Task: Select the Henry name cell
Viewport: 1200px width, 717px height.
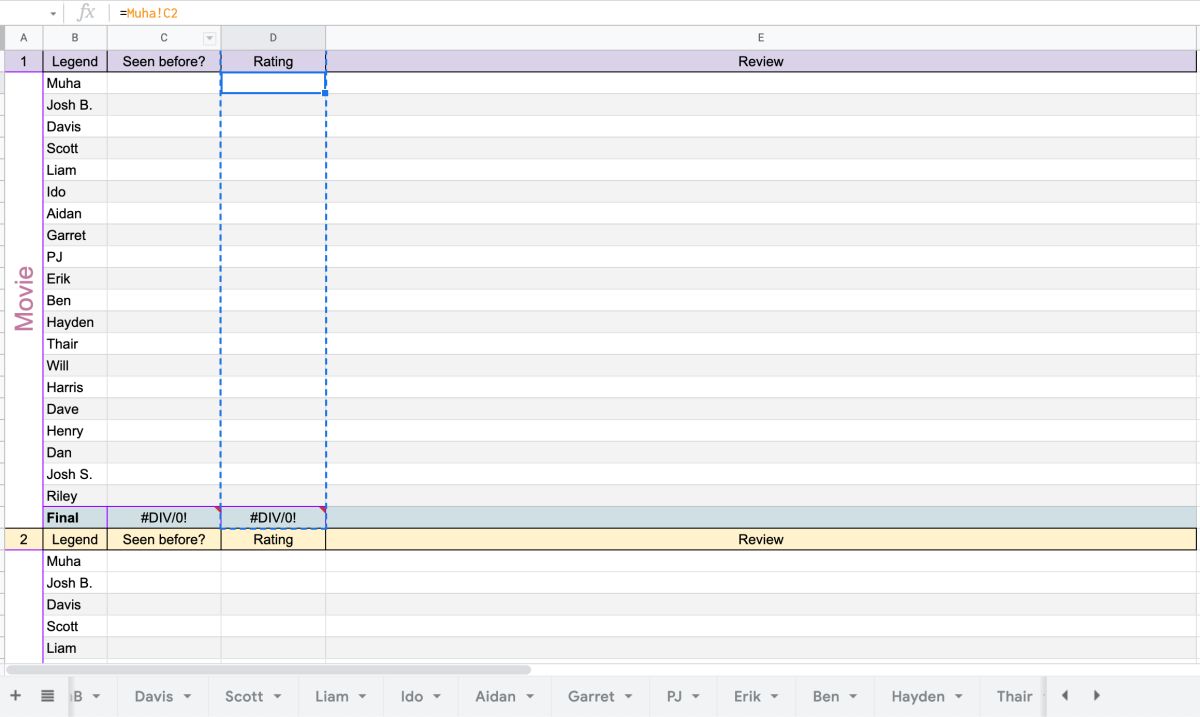Action: click(75, 431)
